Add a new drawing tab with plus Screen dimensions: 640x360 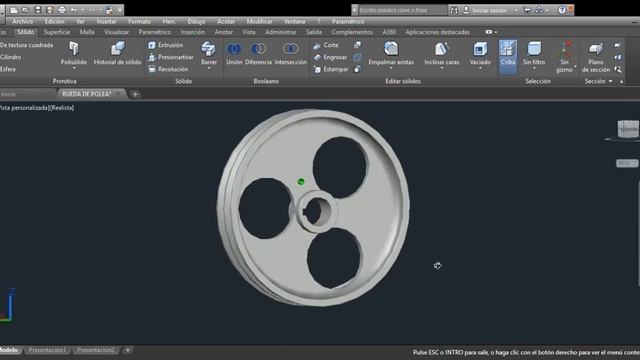(135, 94)
